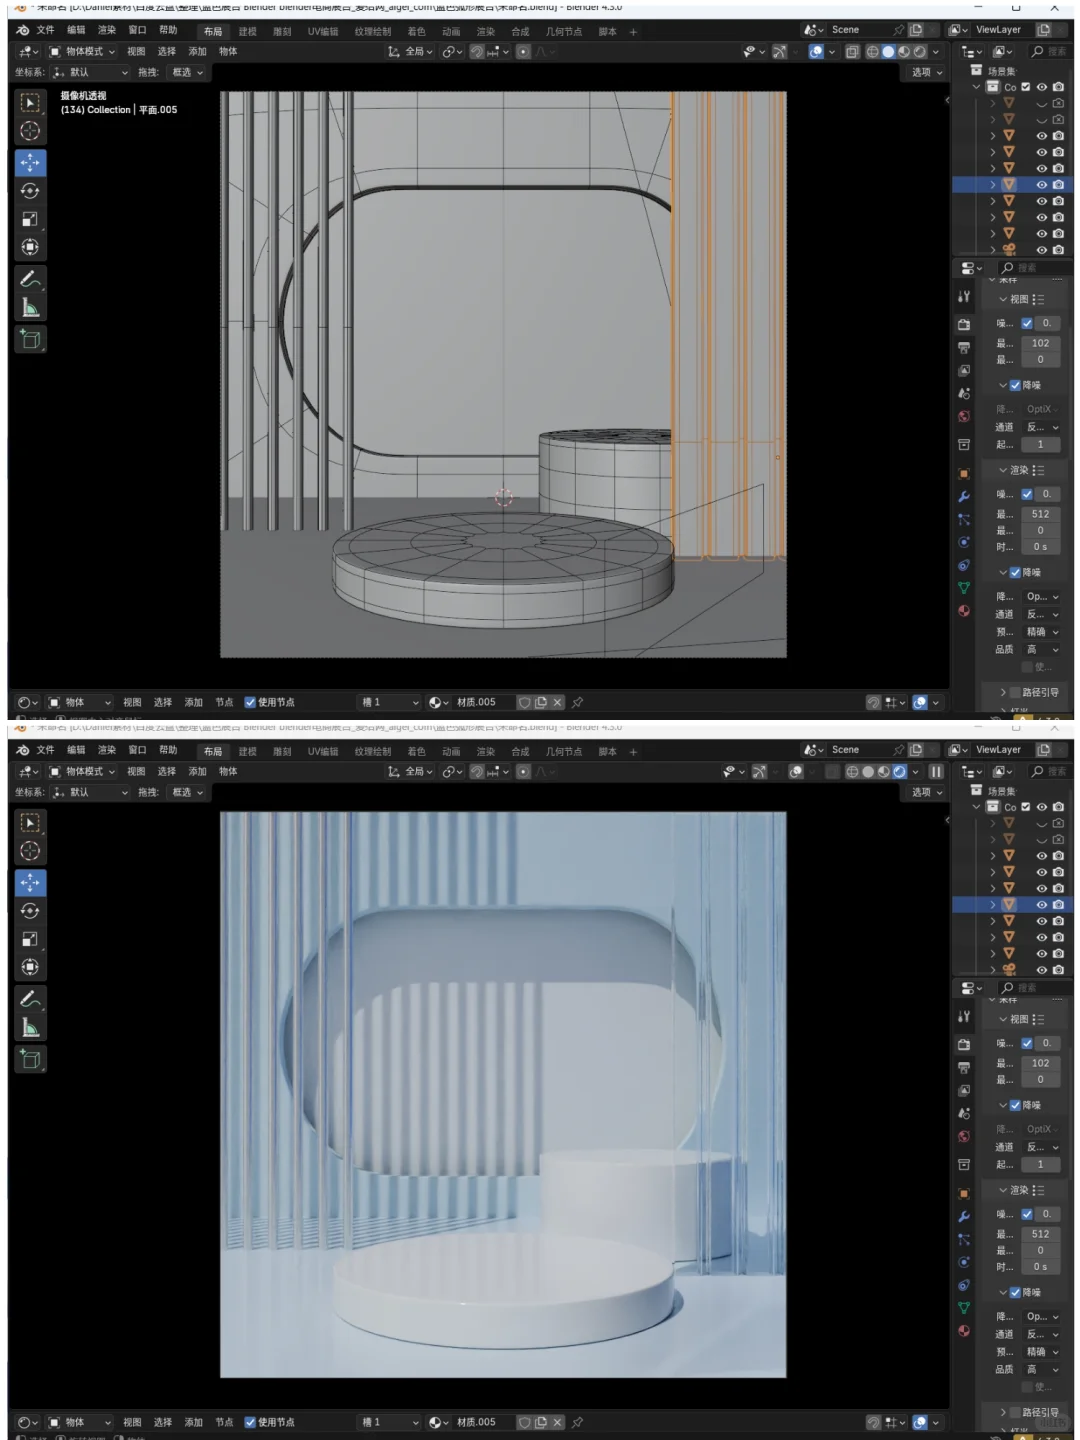The height and width of the screenshot is (1440, 1080).
Task: Switch to 几何节点 workspace tab in bottom window
Action: coord(563,751)
